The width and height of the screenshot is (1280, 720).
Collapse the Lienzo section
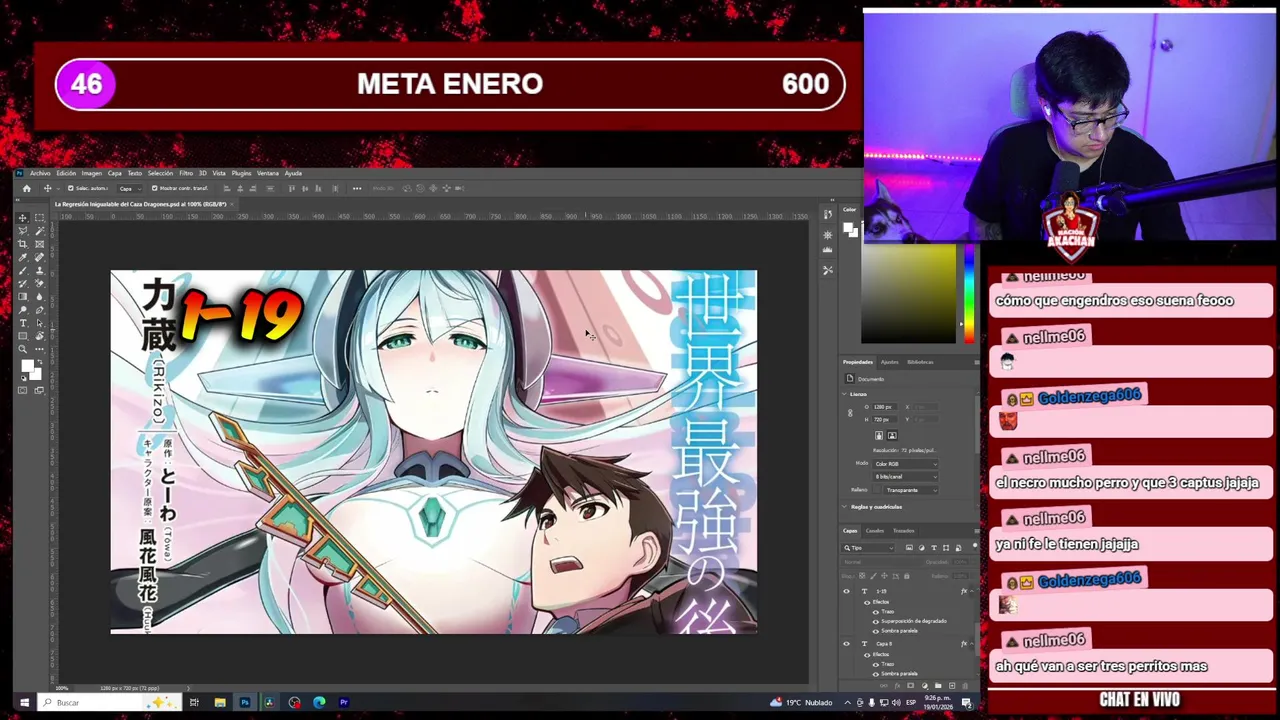(844, 394)
